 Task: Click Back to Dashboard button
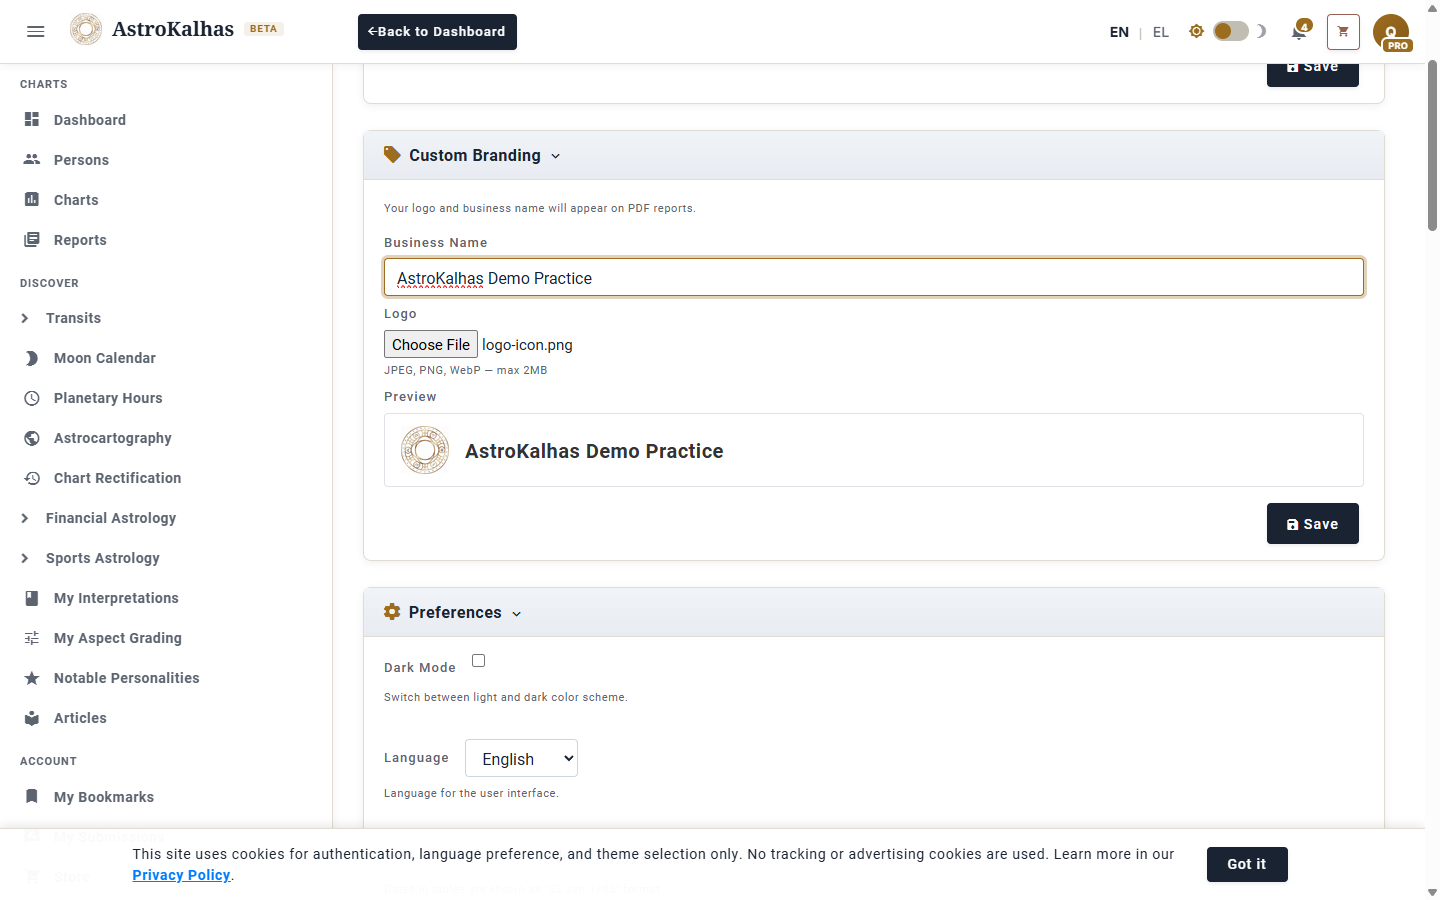pos(437,32)
